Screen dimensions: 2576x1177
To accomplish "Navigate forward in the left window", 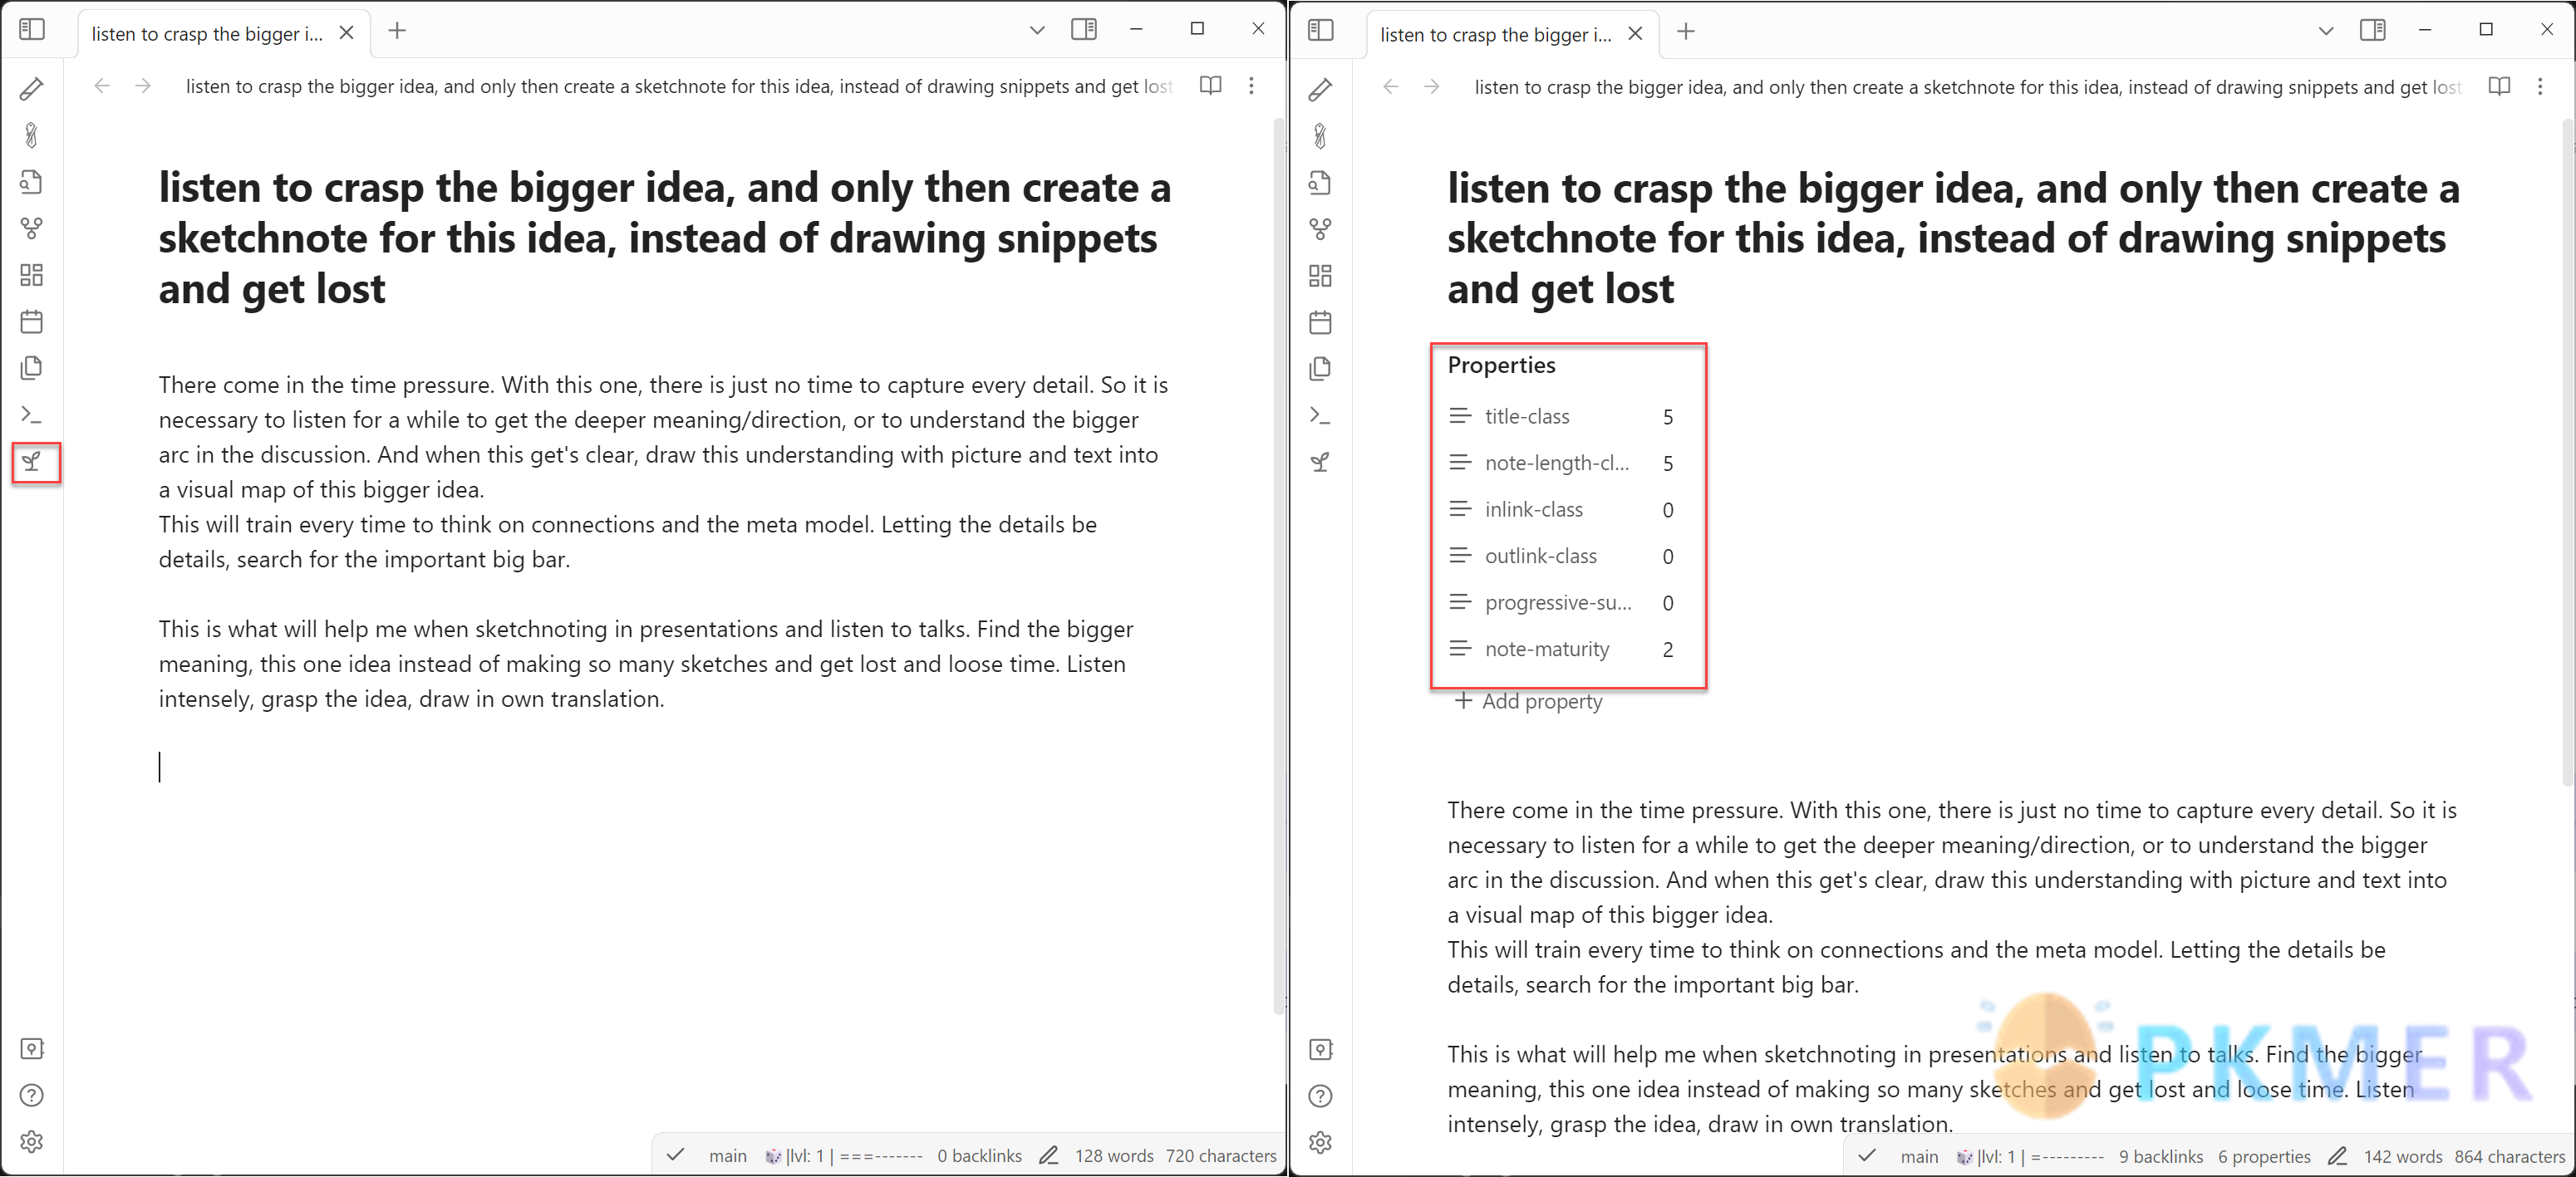I will coord(143,86).
